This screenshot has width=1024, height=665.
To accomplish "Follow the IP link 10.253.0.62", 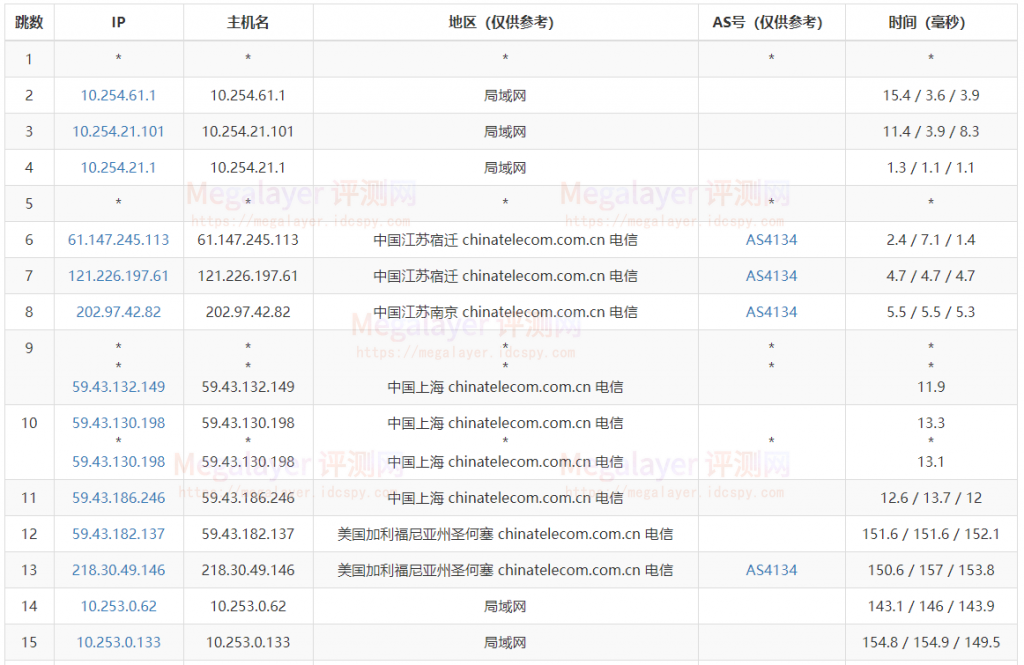I will (x=118, y=606).
